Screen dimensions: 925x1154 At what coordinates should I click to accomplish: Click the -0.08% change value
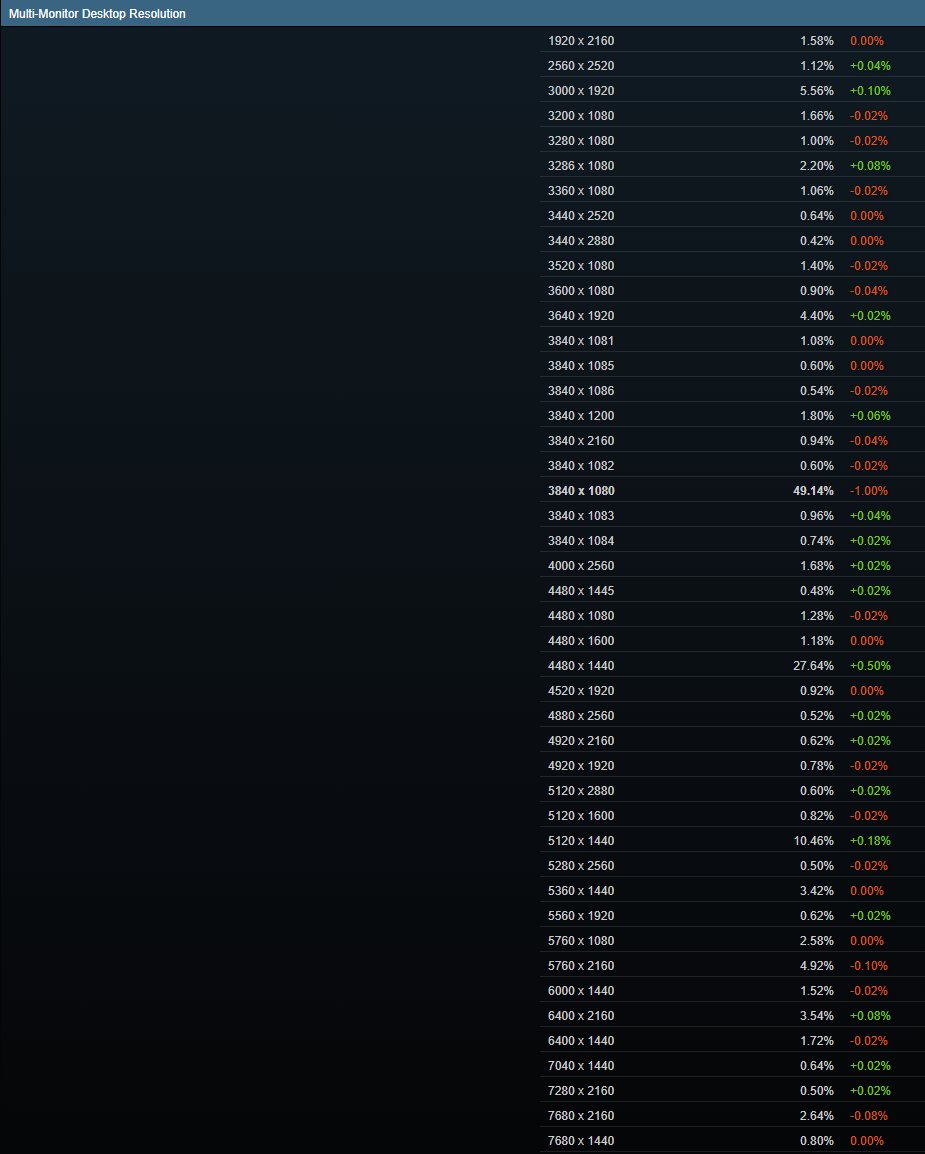point(869,1116)
